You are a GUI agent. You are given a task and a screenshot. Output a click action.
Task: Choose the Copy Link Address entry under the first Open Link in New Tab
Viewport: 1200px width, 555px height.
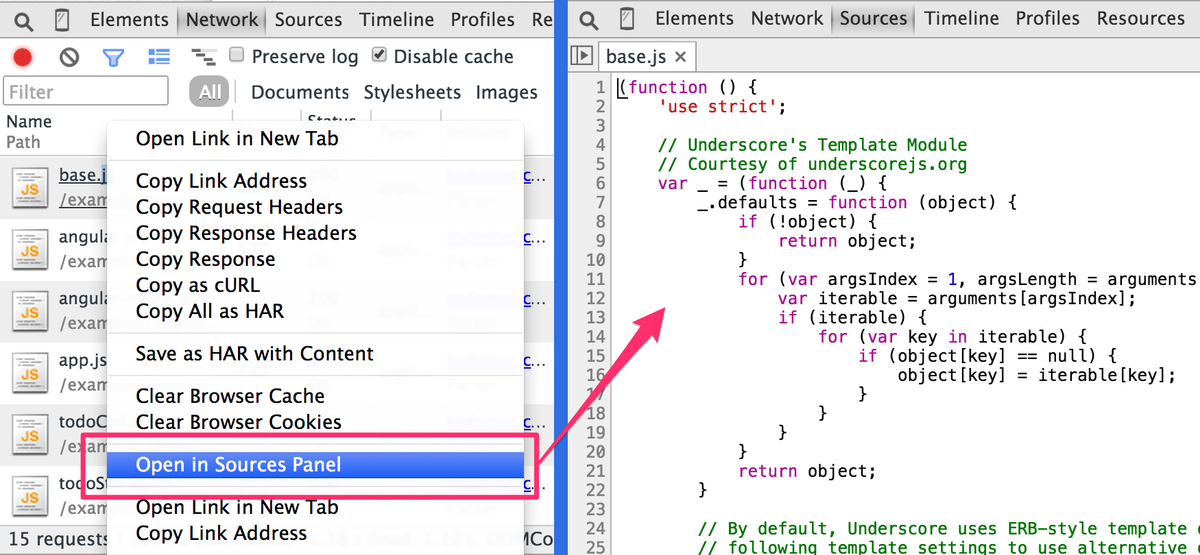point(315,181)
